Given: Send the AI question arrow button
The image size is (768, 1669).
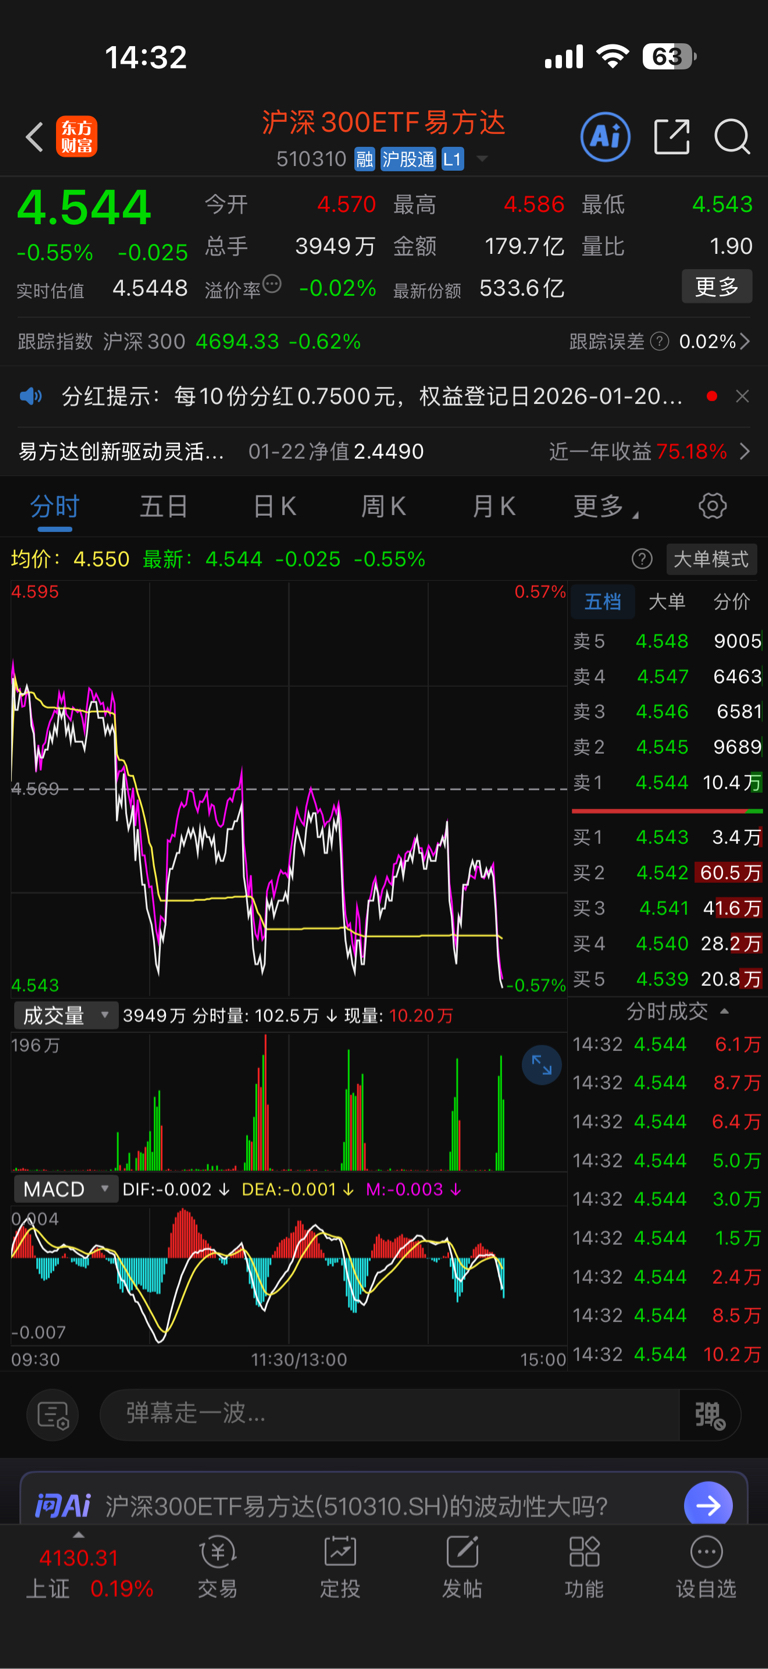Looking at the screenshot, I should click(709, 1504).
